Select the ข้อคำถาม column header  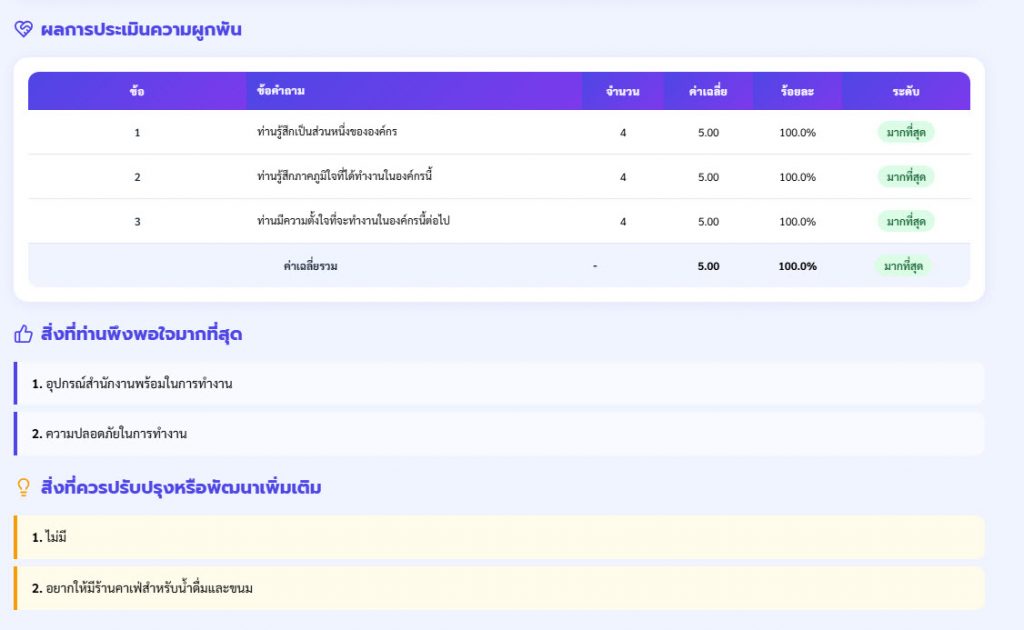tap(281, 92)
